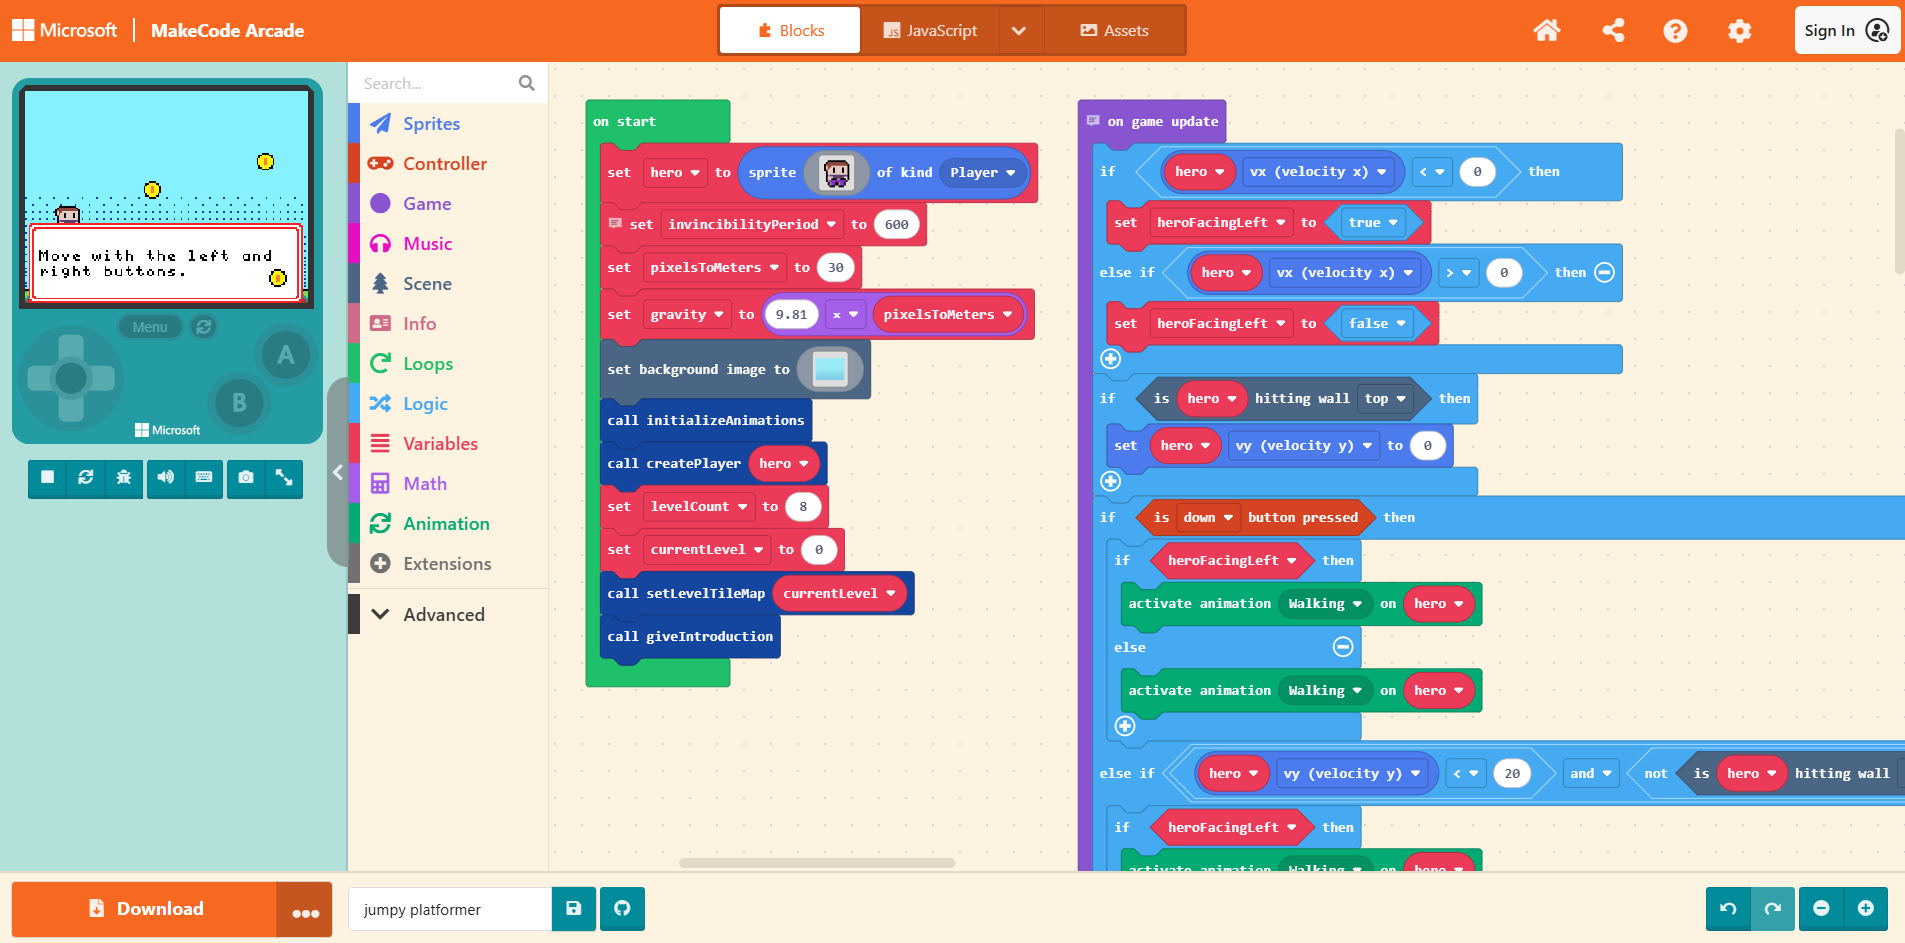The width and height of the screenshot is (1905, 943).
Task: Edit the 600 value in invincibilityPeriod block
Action: pos(897,225)
